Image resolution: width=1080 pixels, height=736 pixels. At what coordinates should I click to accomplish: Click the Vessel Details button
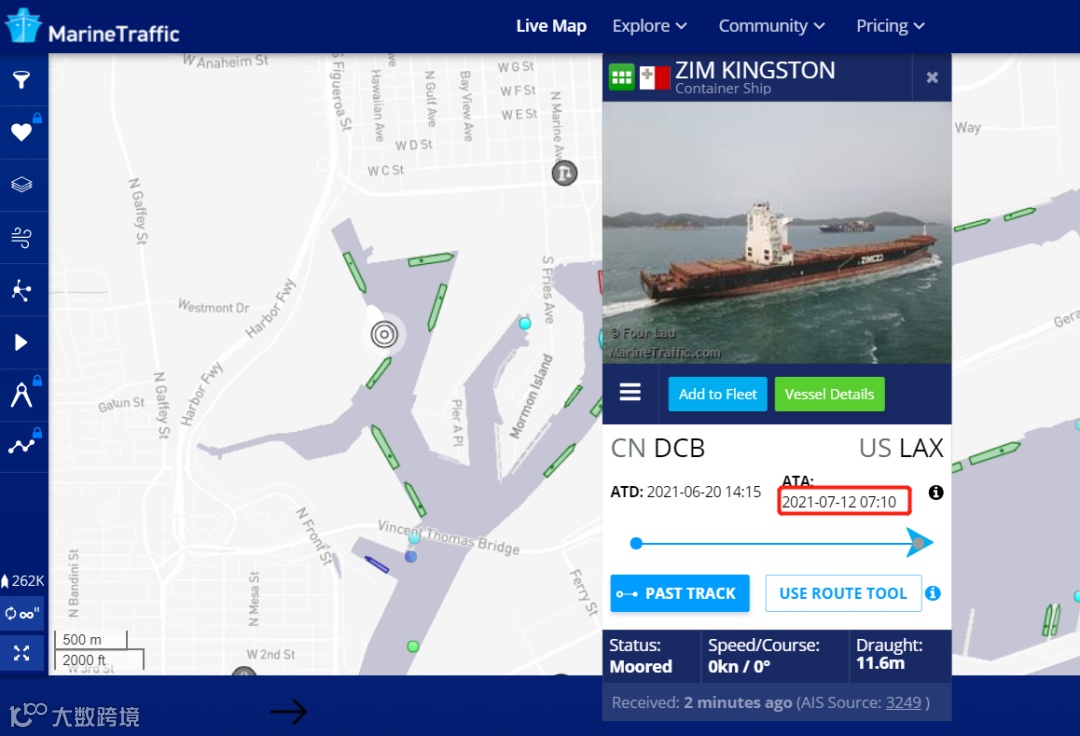[x=829, y=395]
